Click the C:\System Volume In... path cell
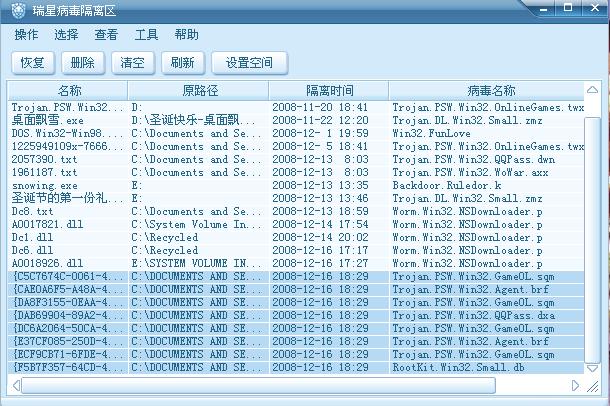 (196, 224)
